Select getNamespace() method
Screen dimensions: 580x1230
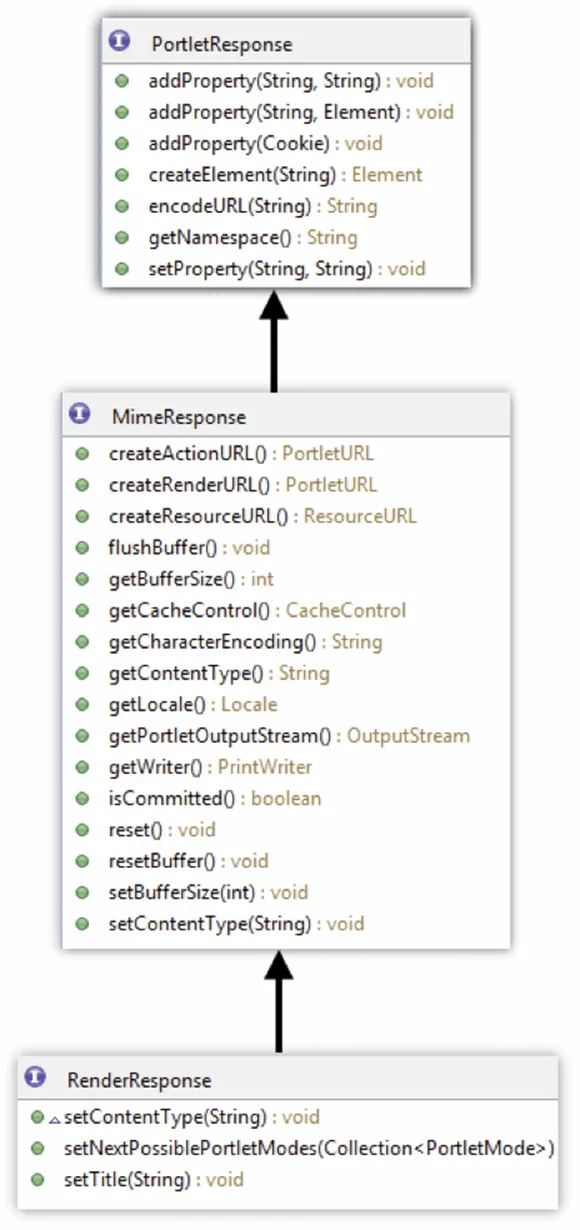(253, 238)
